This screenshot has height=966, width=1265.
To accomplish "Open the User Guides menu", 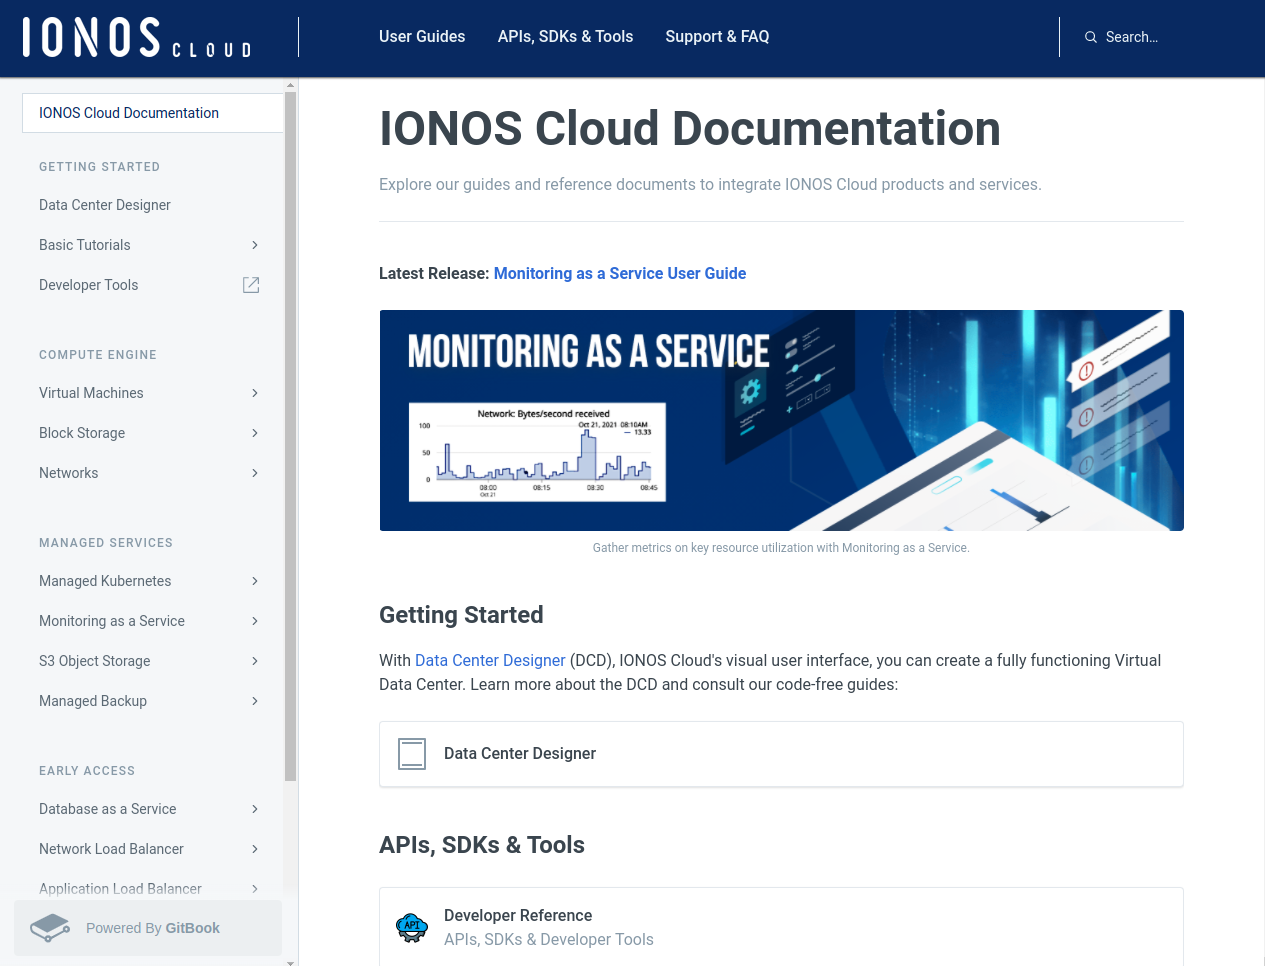I will (422, 37).
